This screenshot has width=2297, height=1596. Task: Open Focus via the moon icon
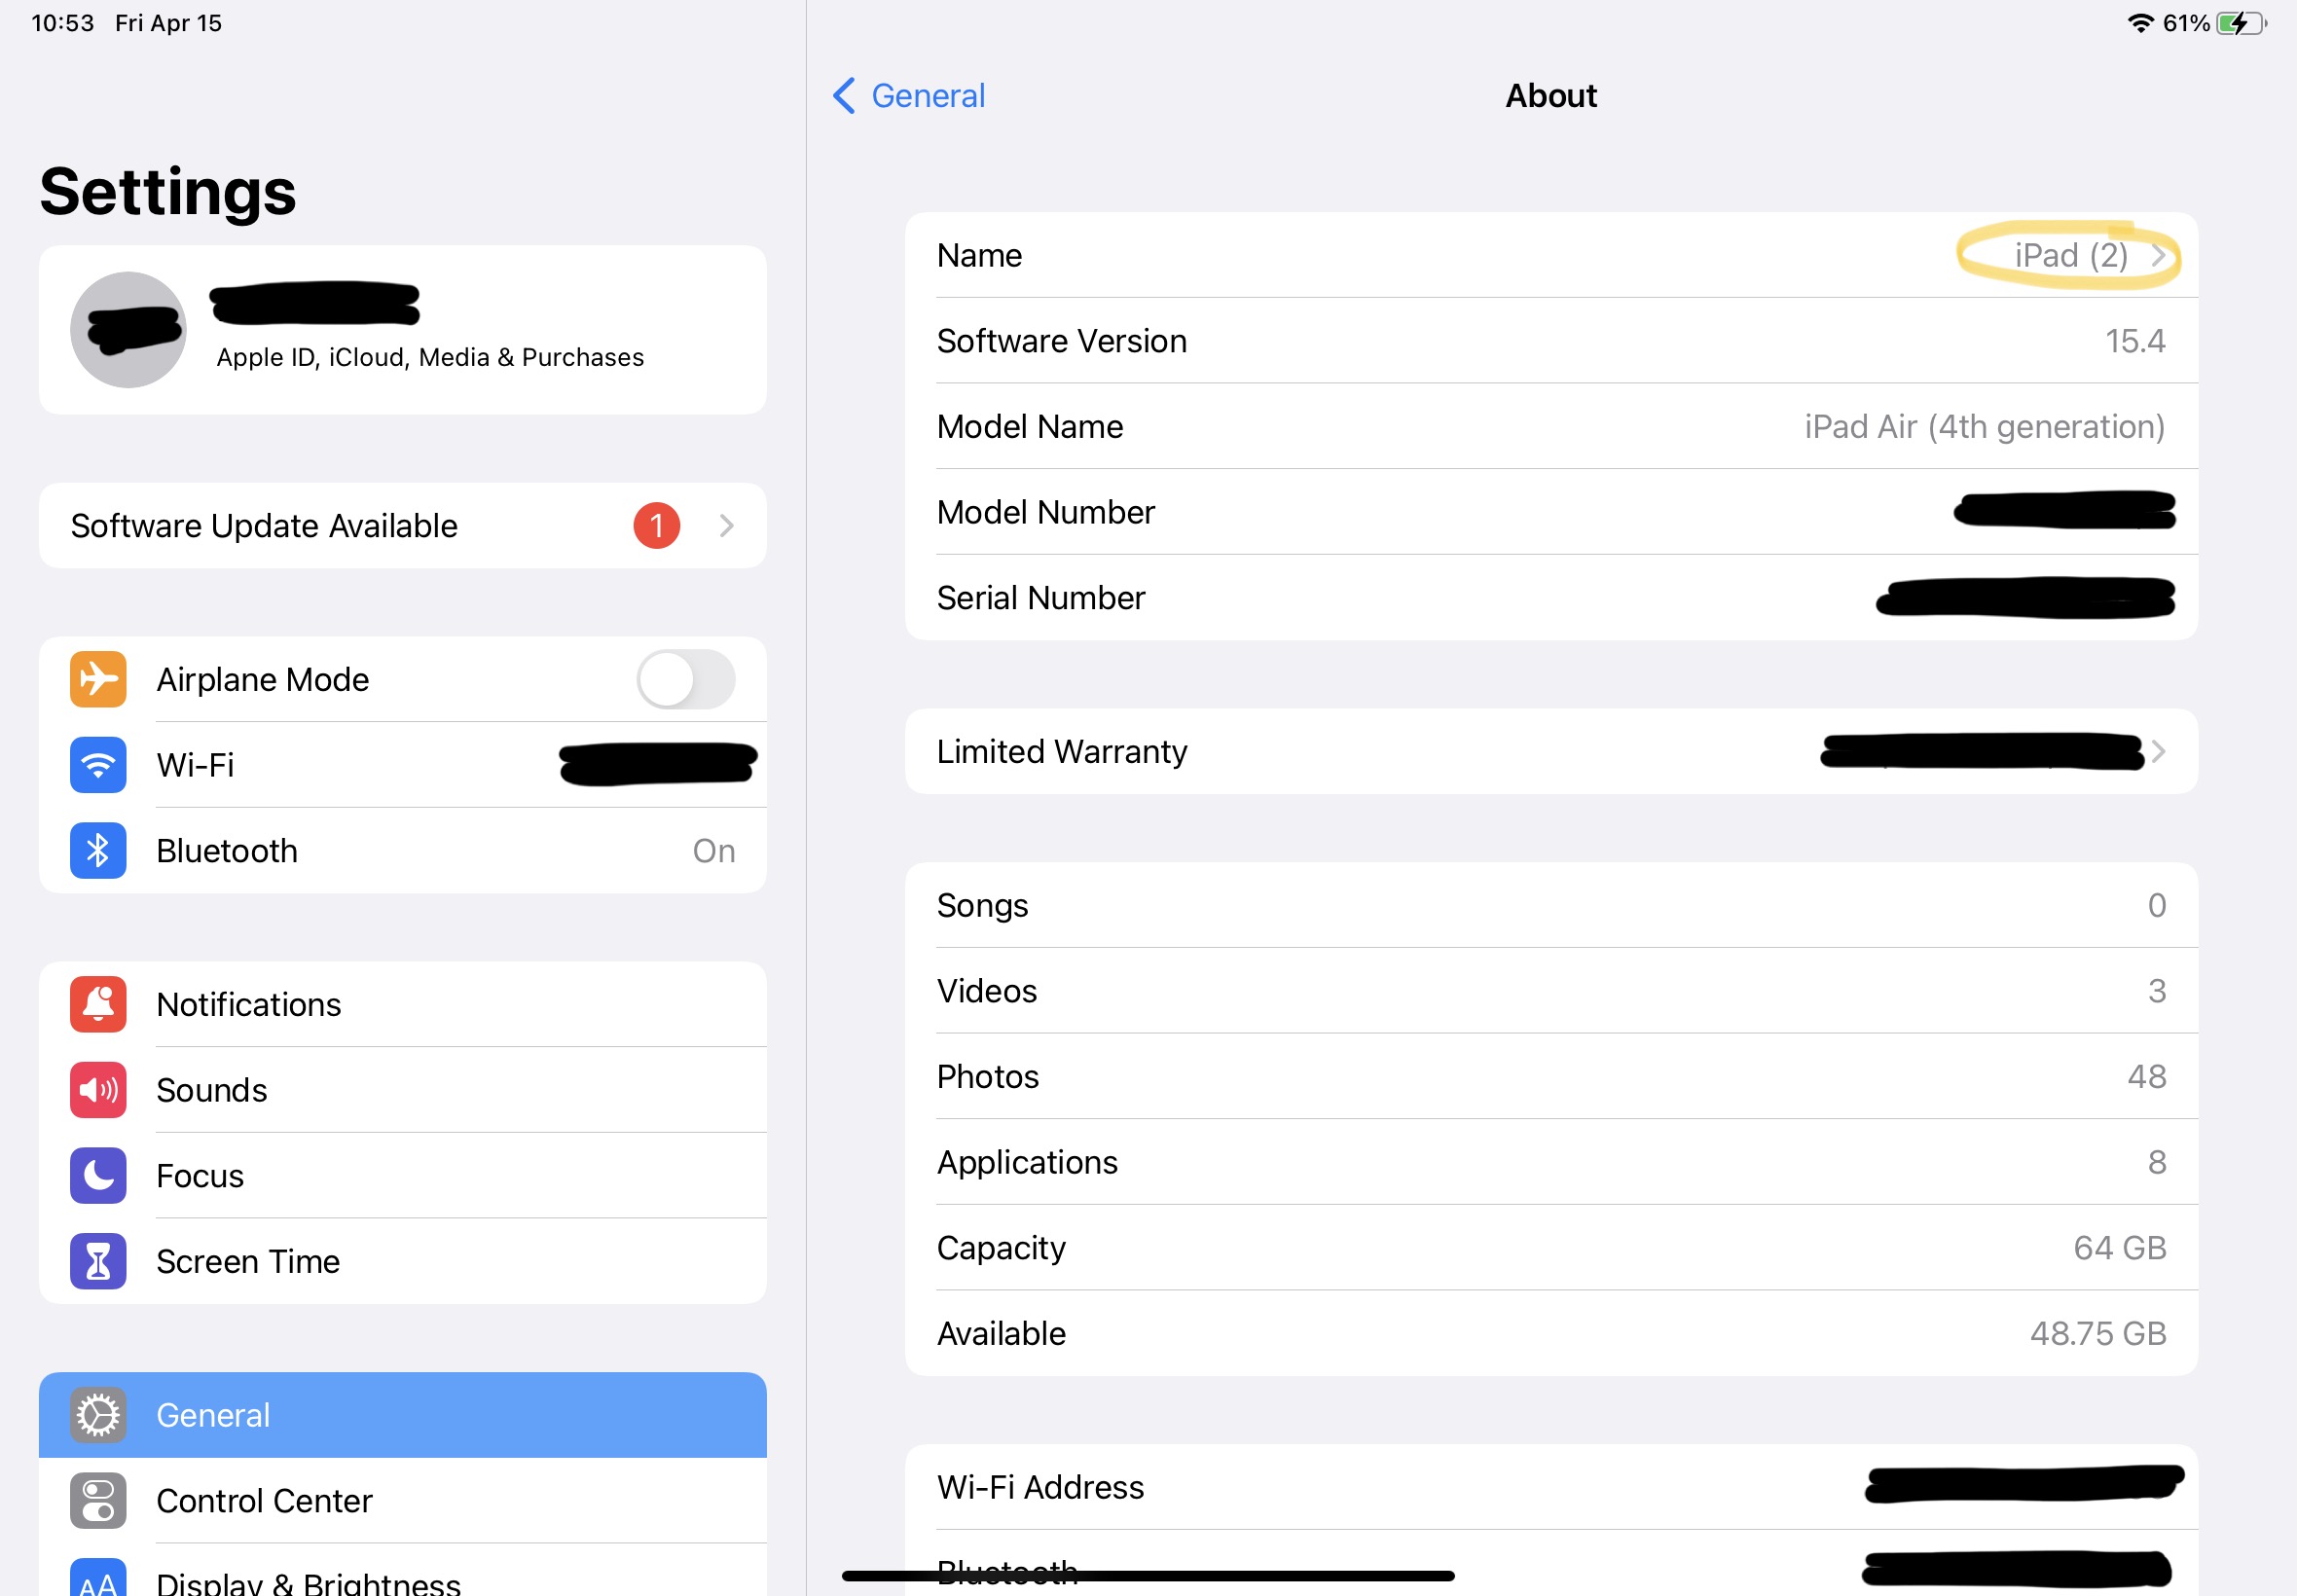[x=98, y=1175]
